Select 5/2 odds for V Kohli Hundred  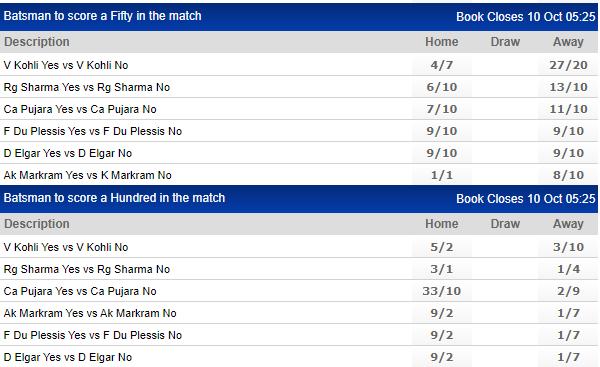coord(442,247)
